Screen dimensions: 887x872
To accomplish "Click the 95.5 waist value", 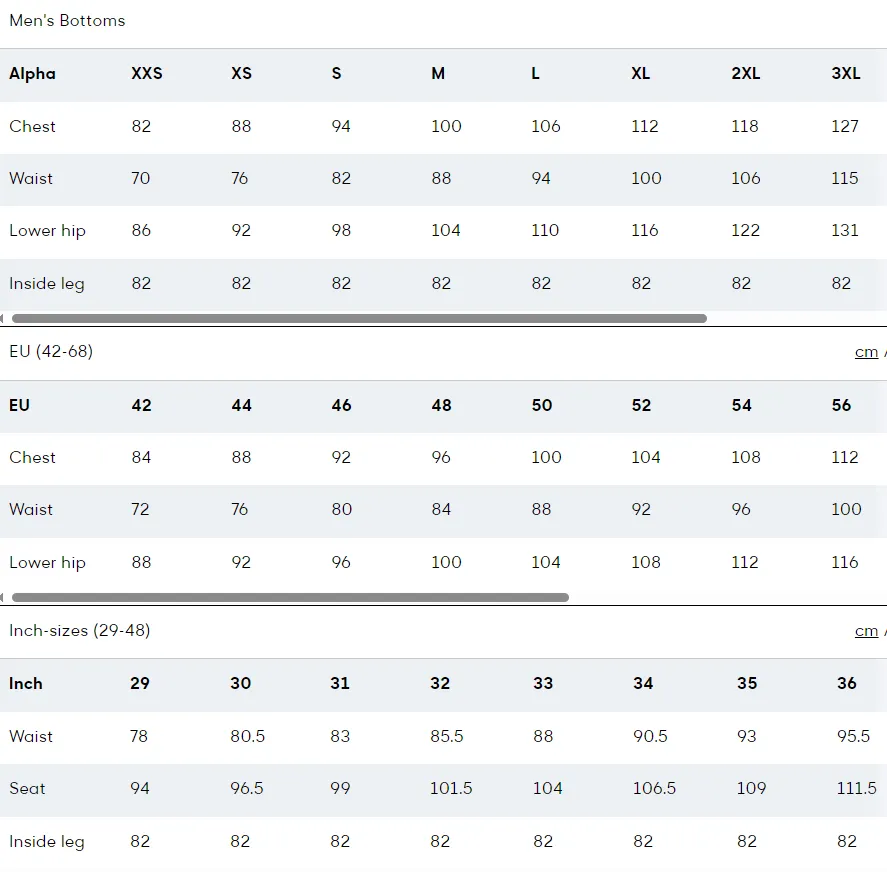I will click(853, 736).
